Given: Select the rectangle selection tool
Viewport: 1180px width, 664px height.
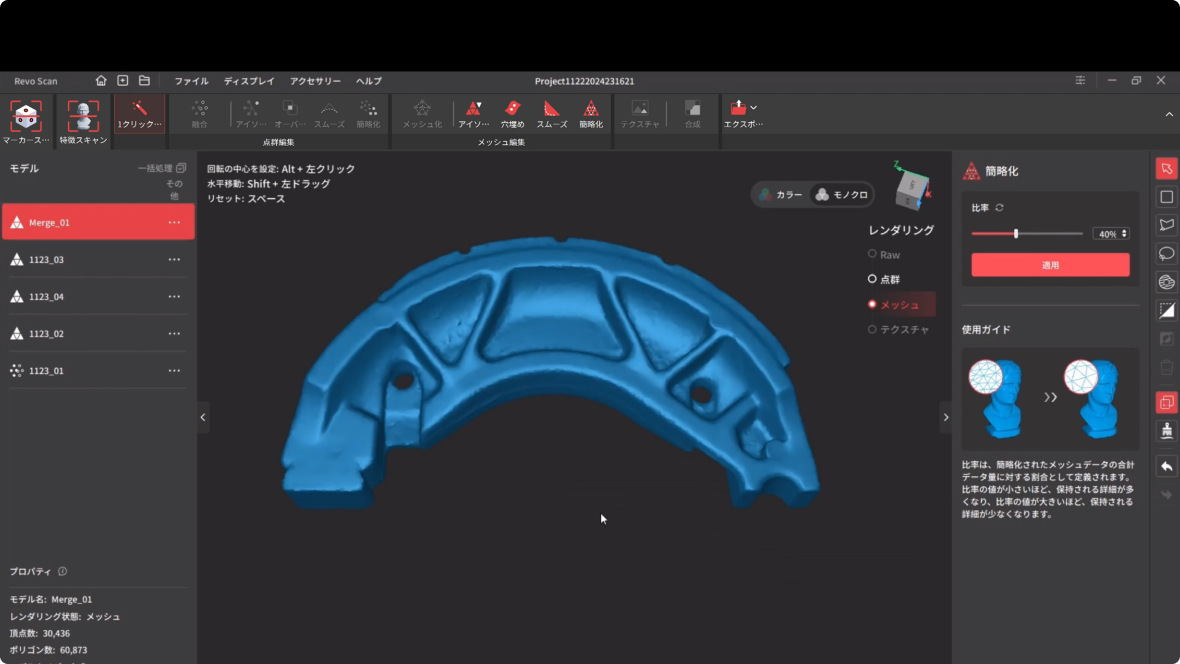Looking at the screenshot, I should click(1166, 197).
